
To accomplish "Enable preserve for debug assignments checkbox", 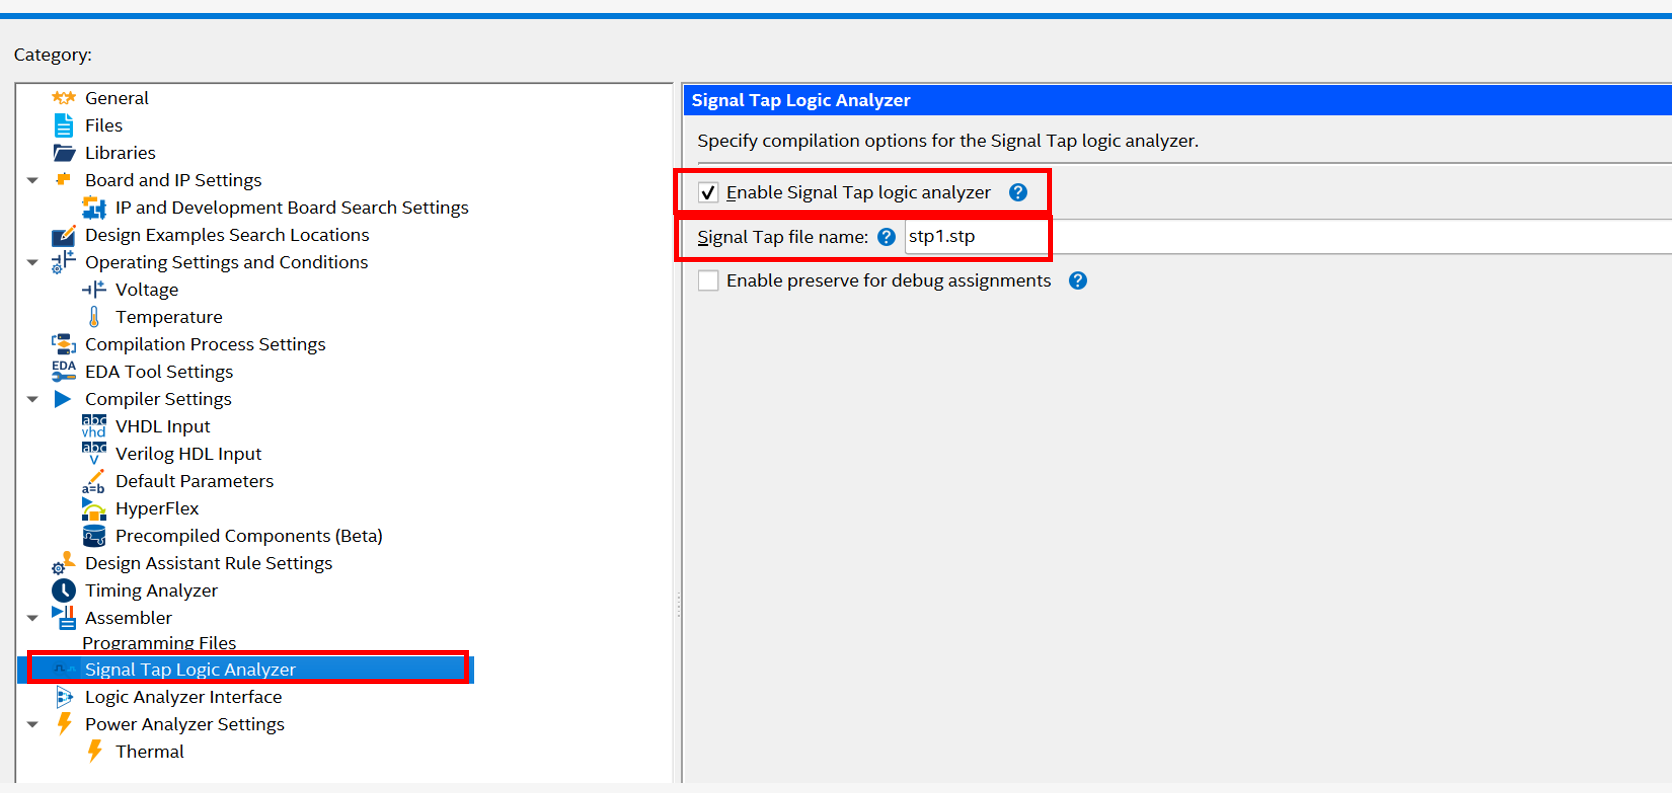I will (x=708, y=281).
